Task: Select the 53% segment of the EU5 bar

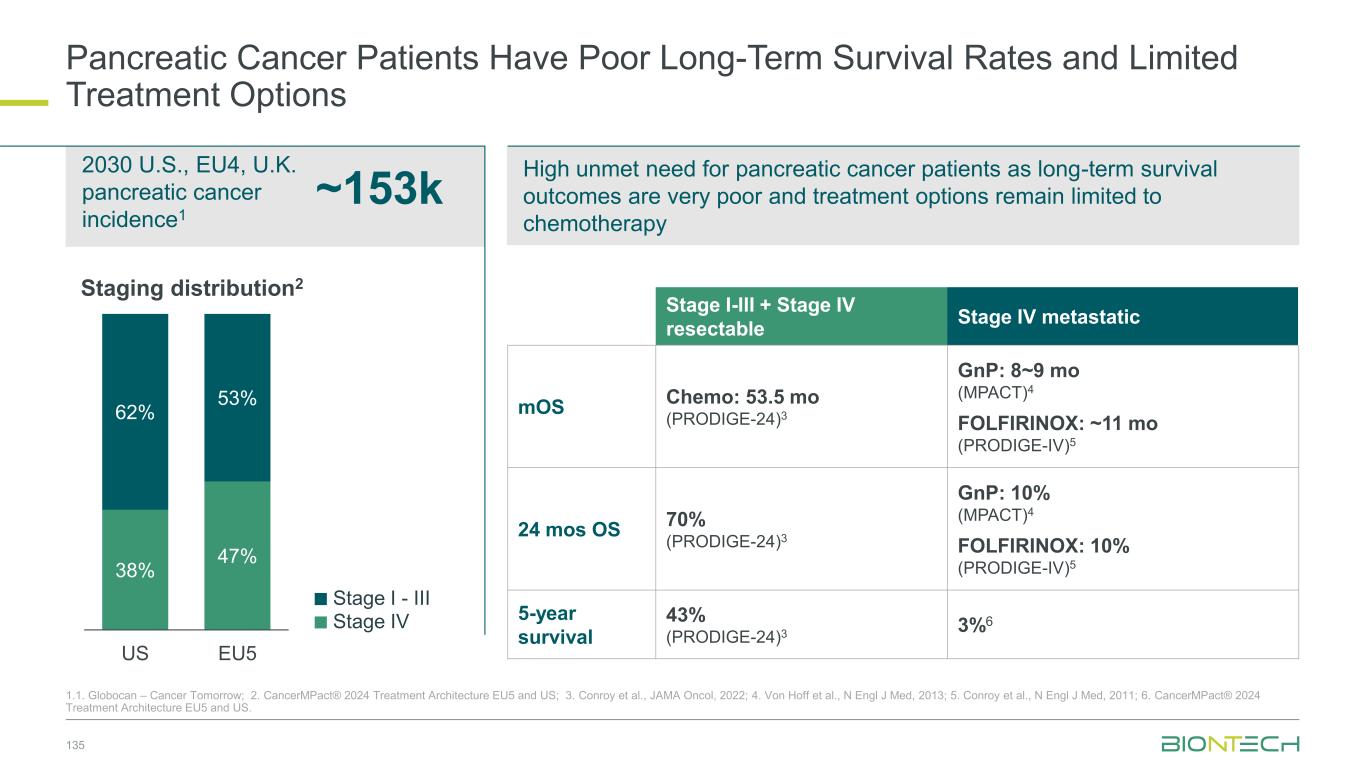Action: [237, 398]
